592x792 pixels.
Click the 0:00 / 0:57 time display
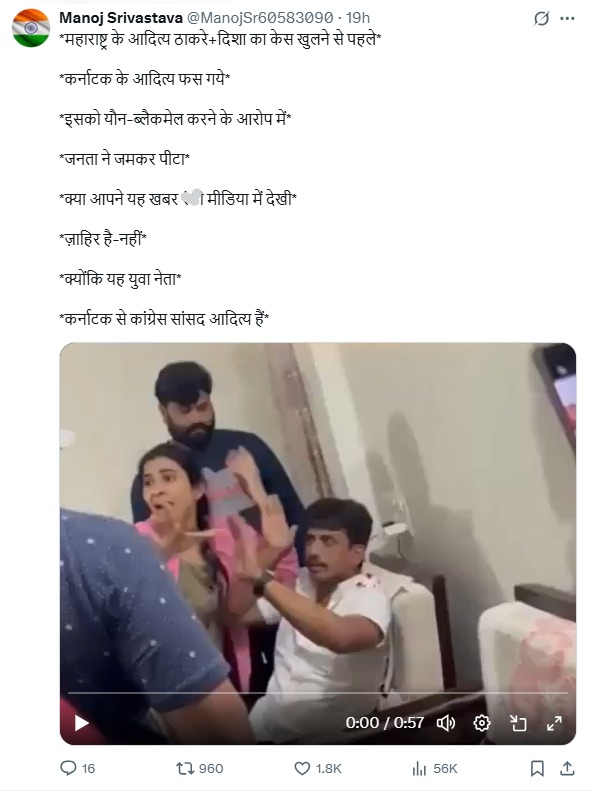point(384,723)
